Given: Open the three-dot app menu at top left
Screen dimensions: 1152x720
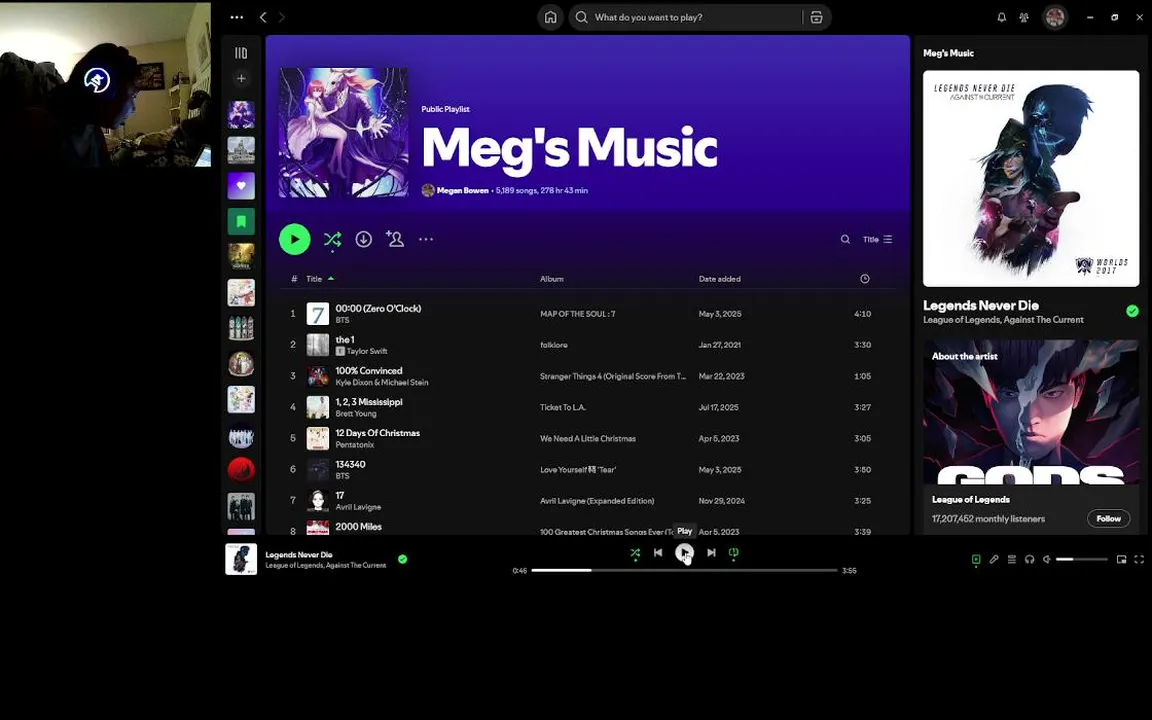Looking at the screenshot, I should coord(237,17).
